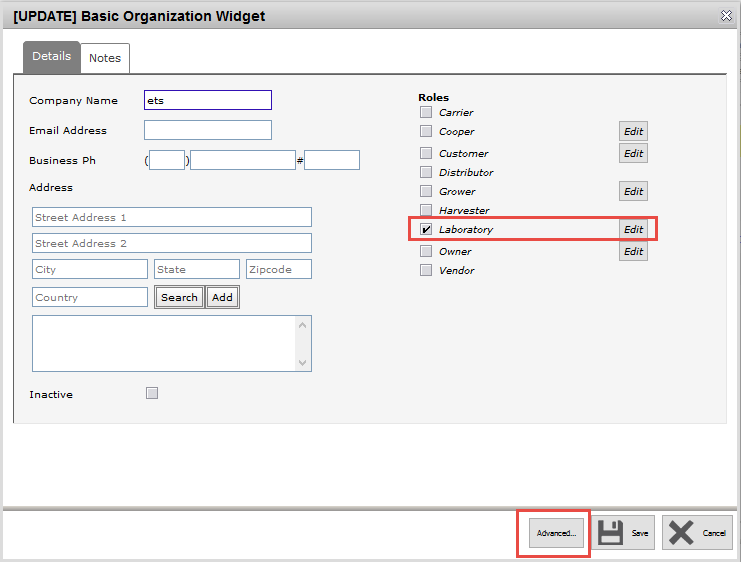The image size is (741, 562).
Task: Toggle the Inactive checkbox
Action: [152, 393]
